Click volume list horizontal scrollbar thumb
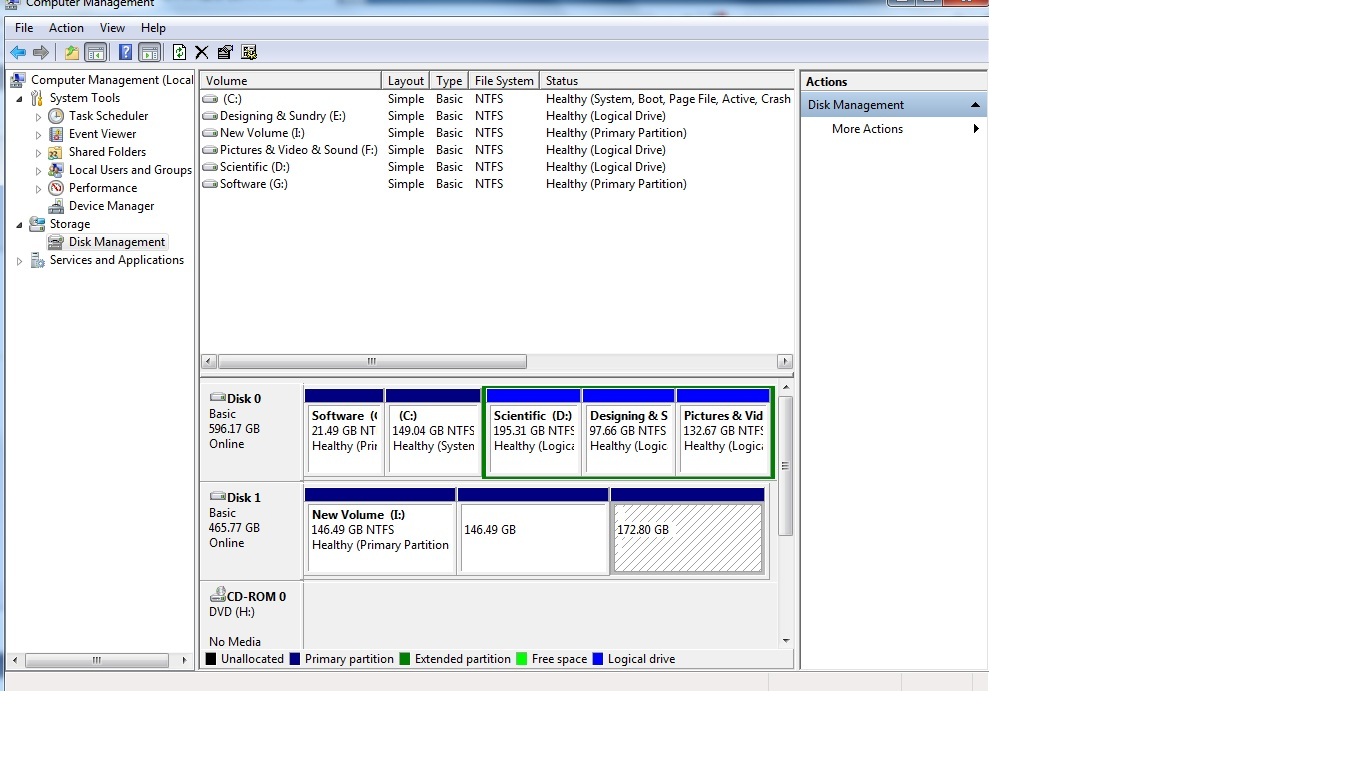The image size is (1366, 768). (372, 362)
